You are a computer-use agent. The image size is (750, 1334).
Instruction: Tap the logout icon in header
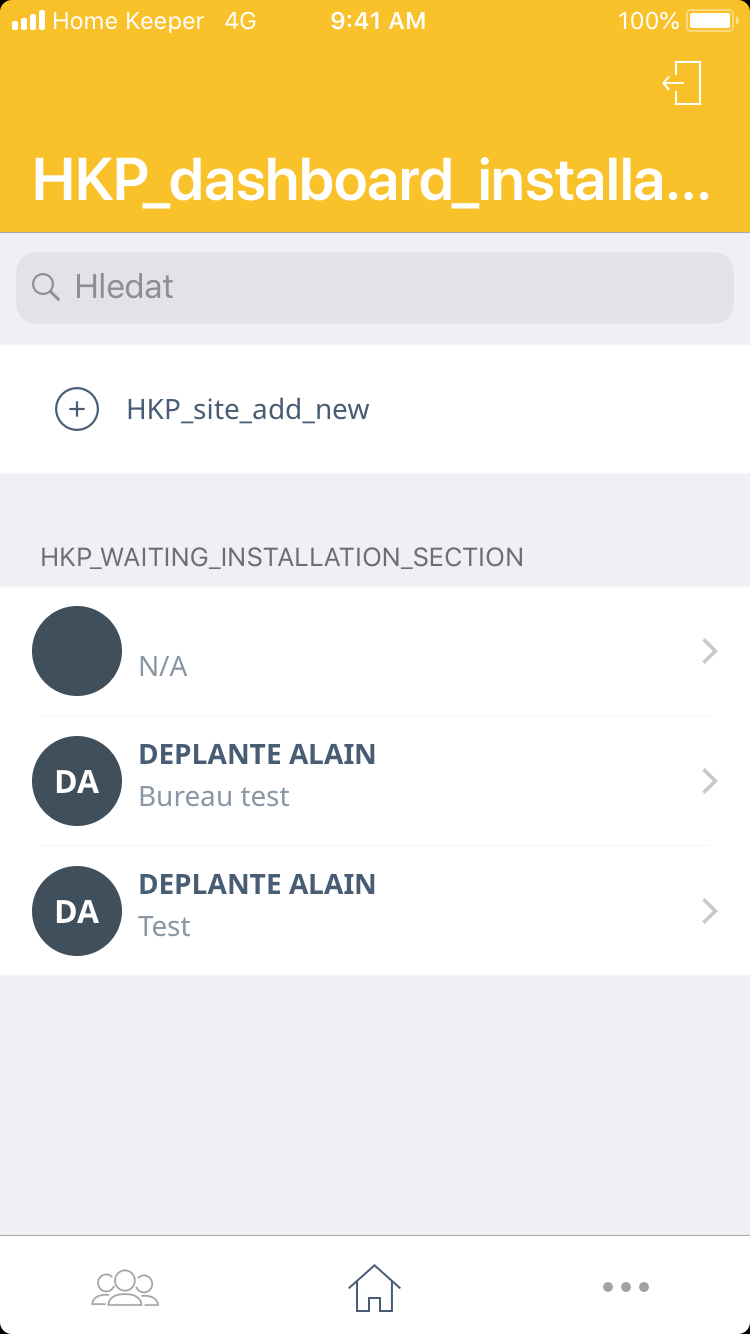683,83
